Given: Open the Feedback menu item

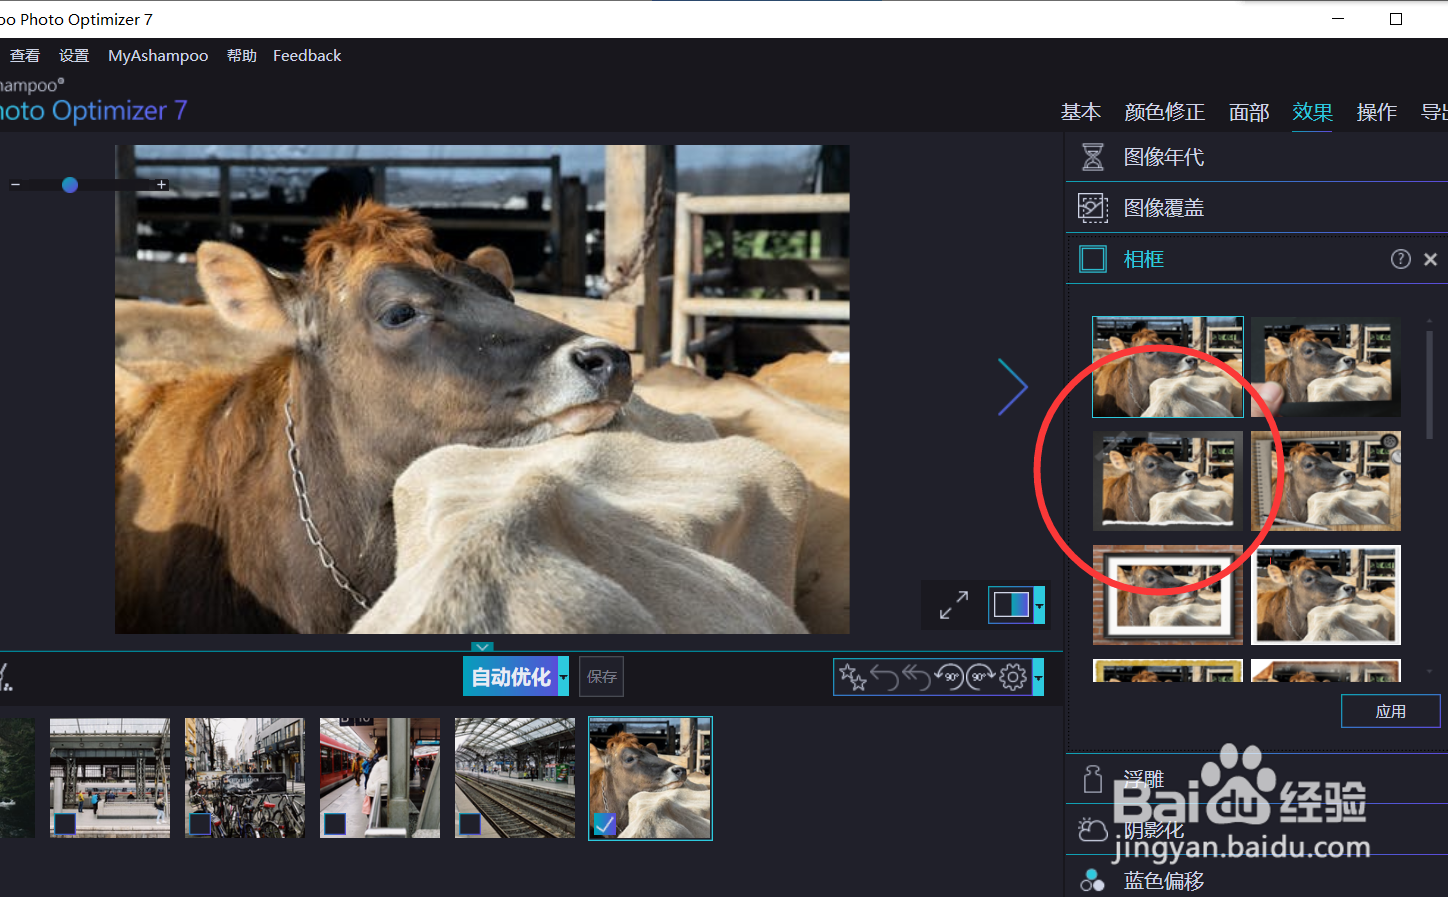Looking at the screenshot, I should pos(307,56).
